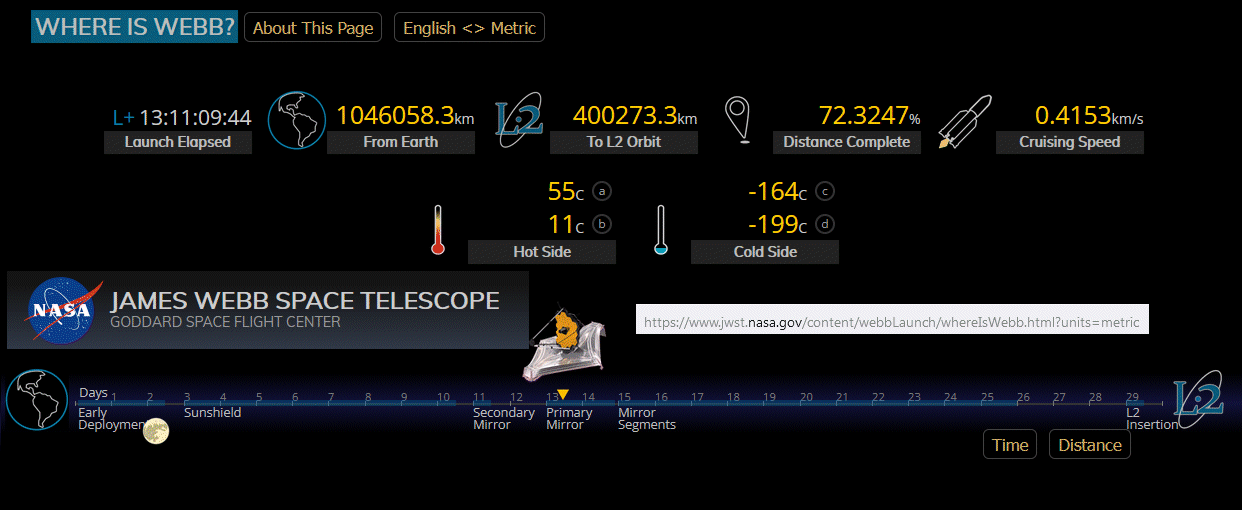The height and width of the screenshot is (510, 1242).
Task: Click the Earth globe icon beside From Earth
Action: (x=297, y=121)
